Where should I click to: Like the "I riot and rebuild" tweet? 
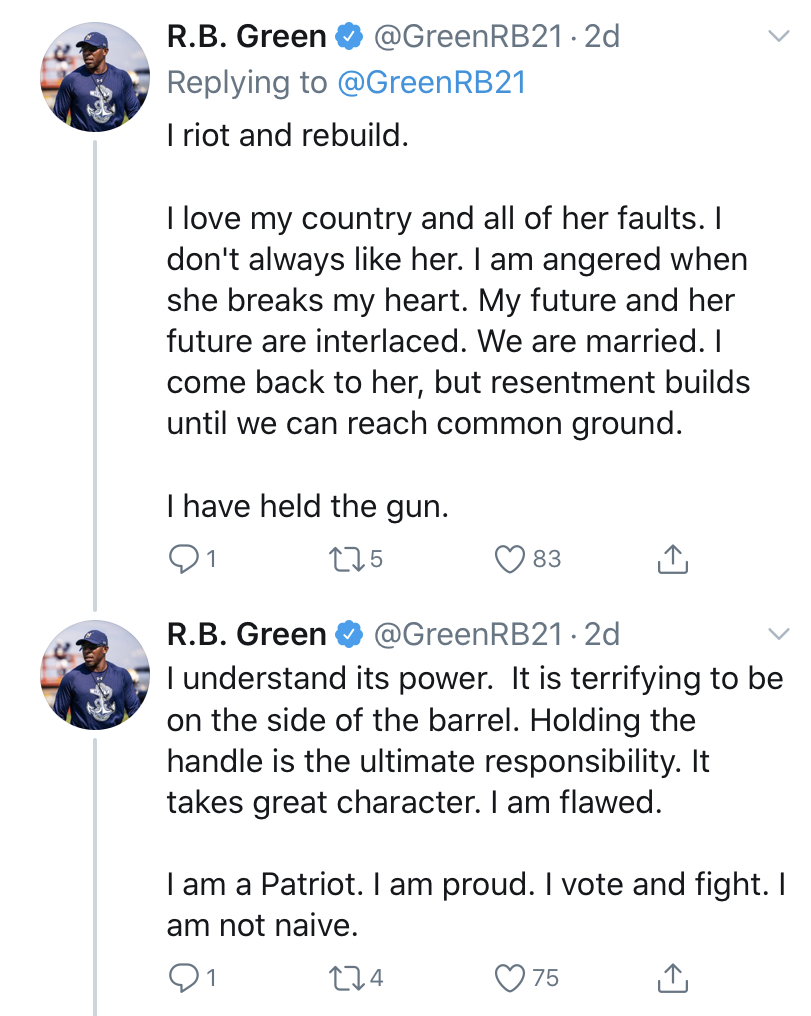(x=512, y=560)
